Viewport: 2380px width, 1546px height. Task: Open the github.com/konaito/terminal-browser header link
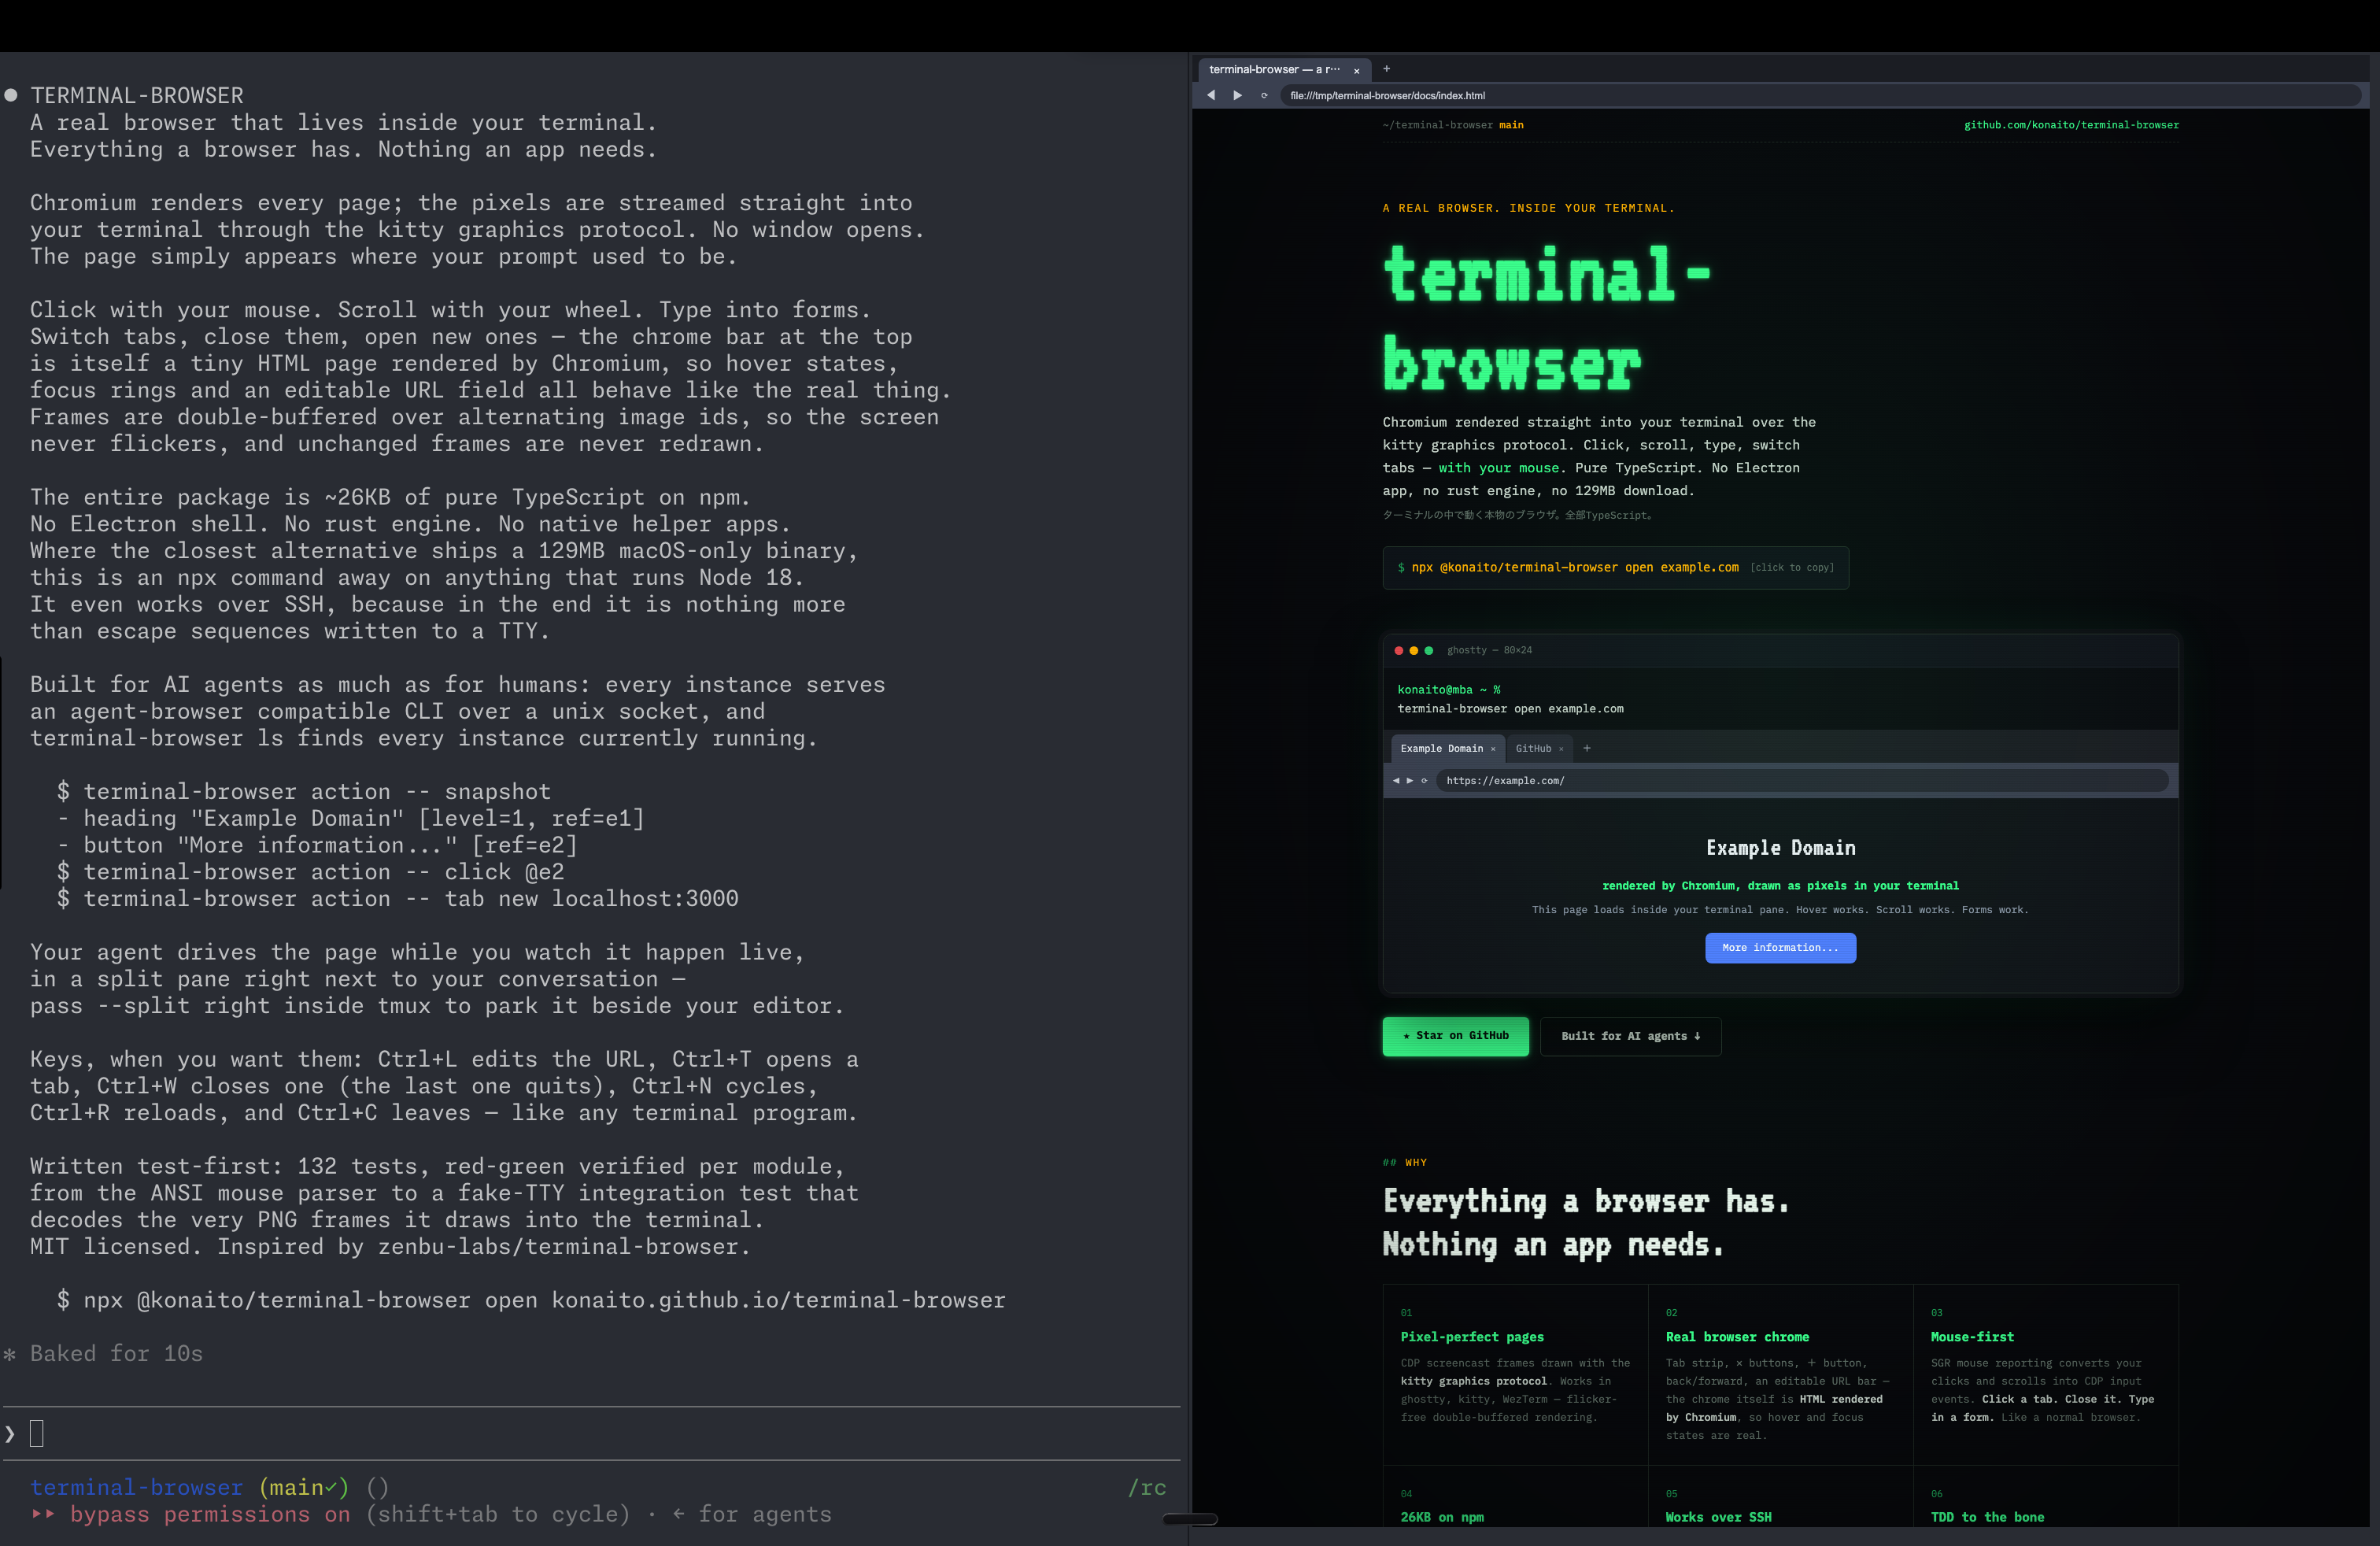pyautogui.click(x=2071, y=125)
